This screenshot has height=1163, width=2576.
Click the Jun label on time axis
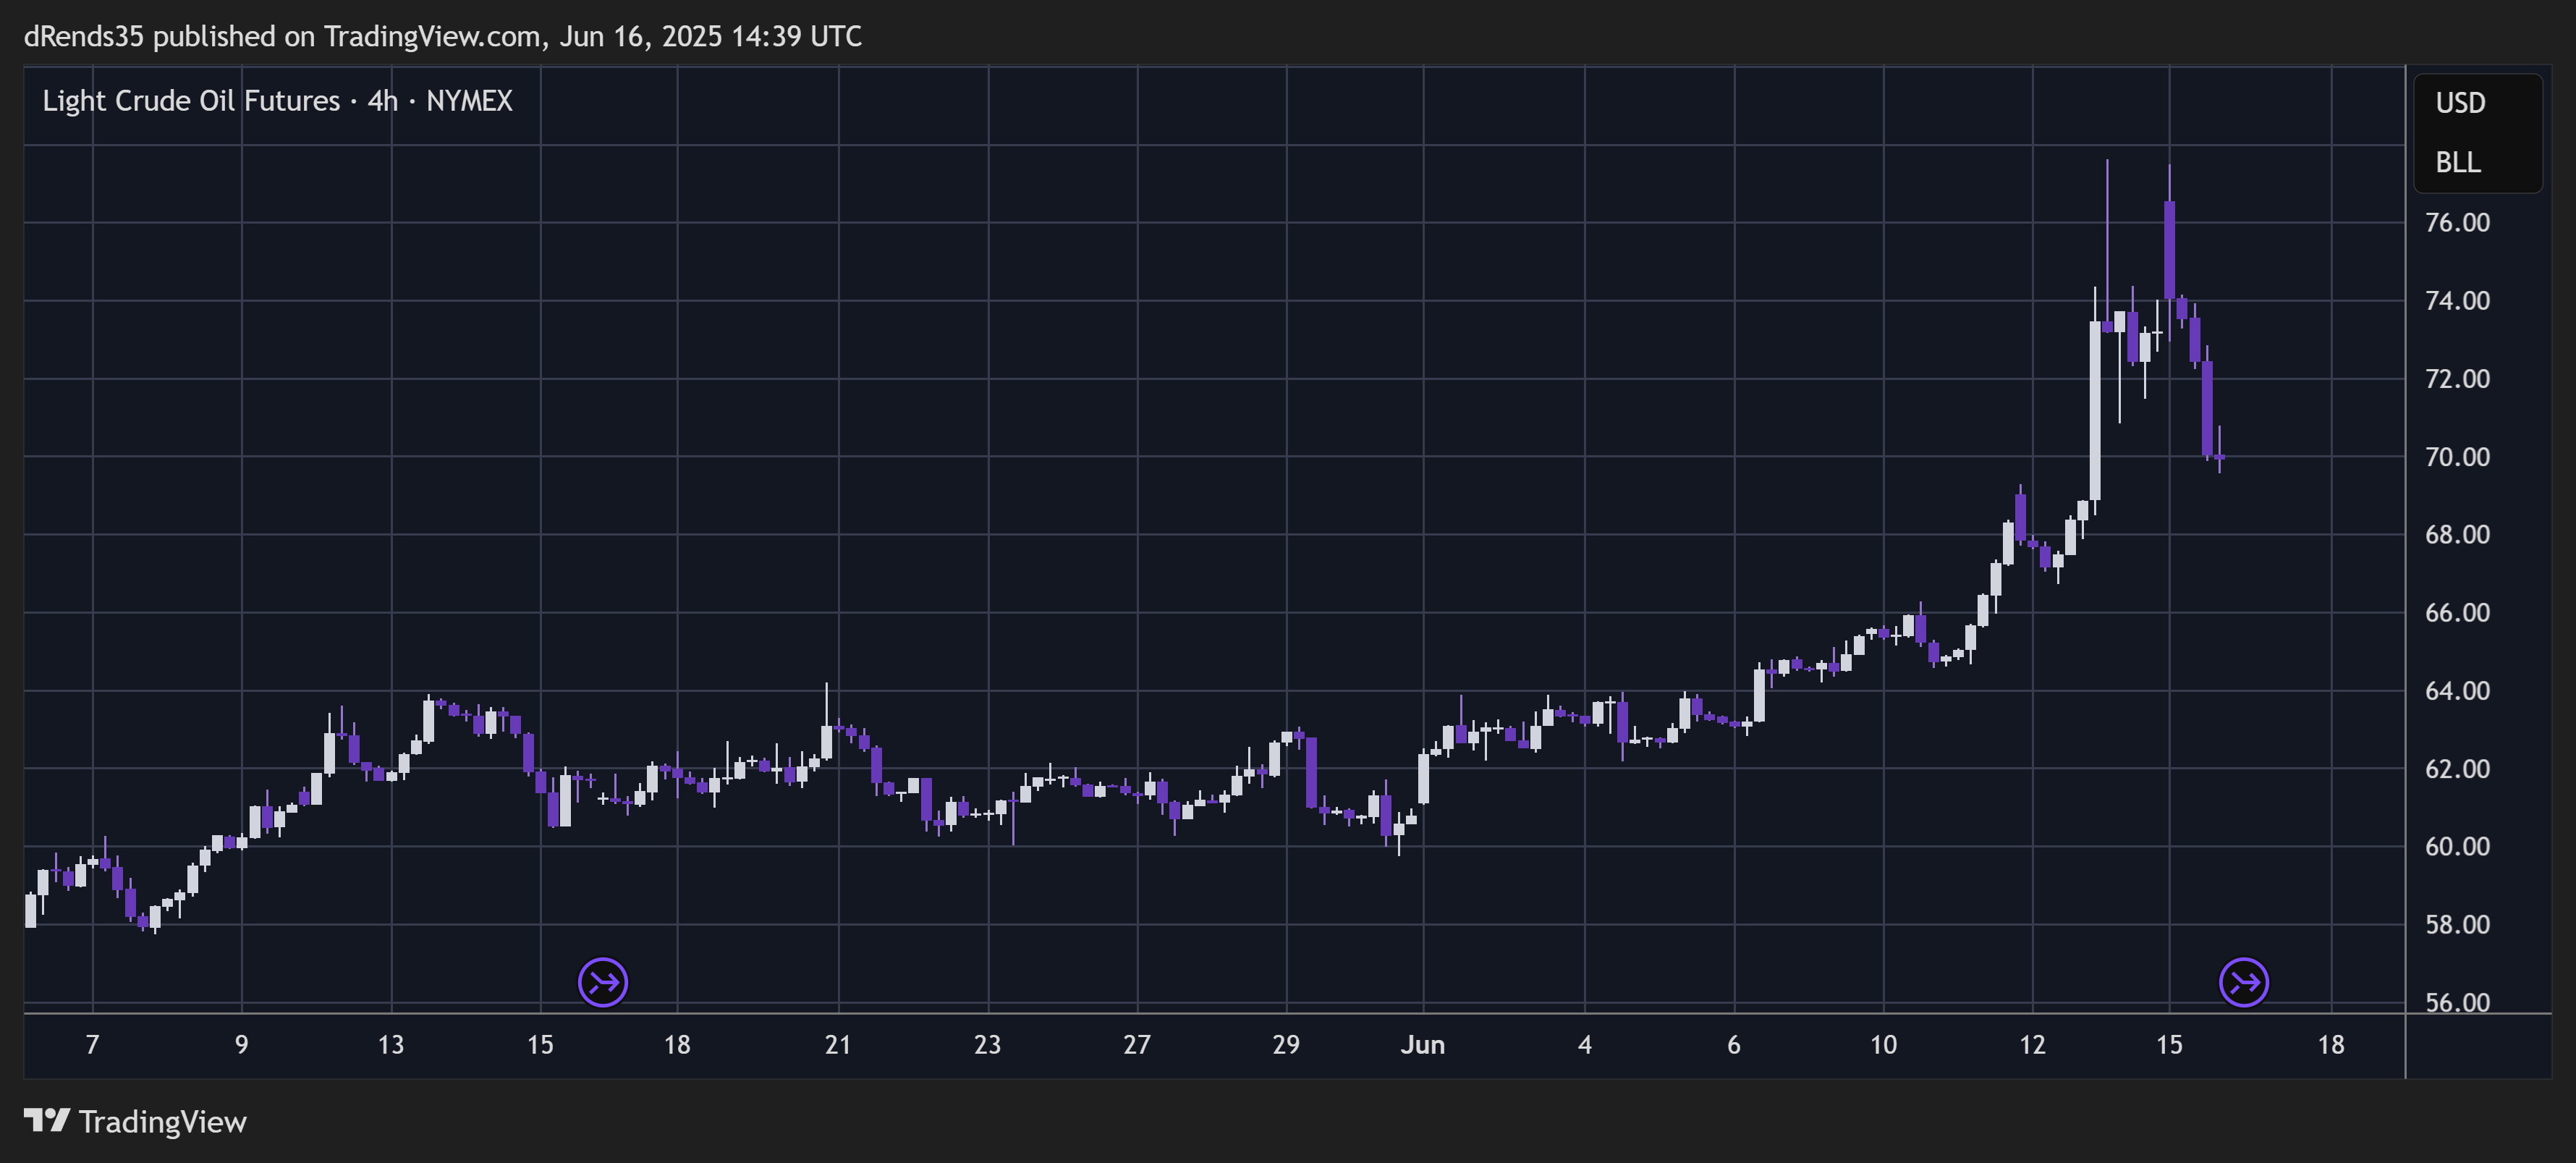[1422, 1045]
